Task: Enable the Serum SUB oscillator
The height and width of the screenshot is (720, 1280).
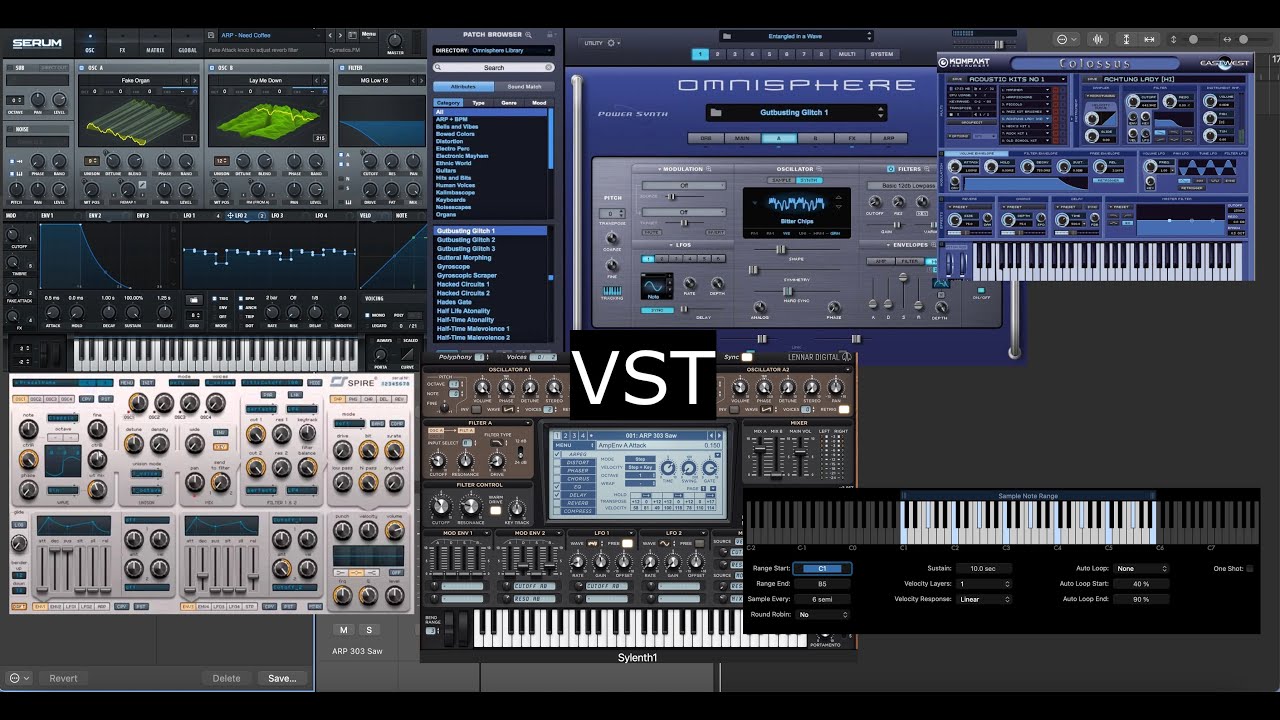Action: point(10,68)
